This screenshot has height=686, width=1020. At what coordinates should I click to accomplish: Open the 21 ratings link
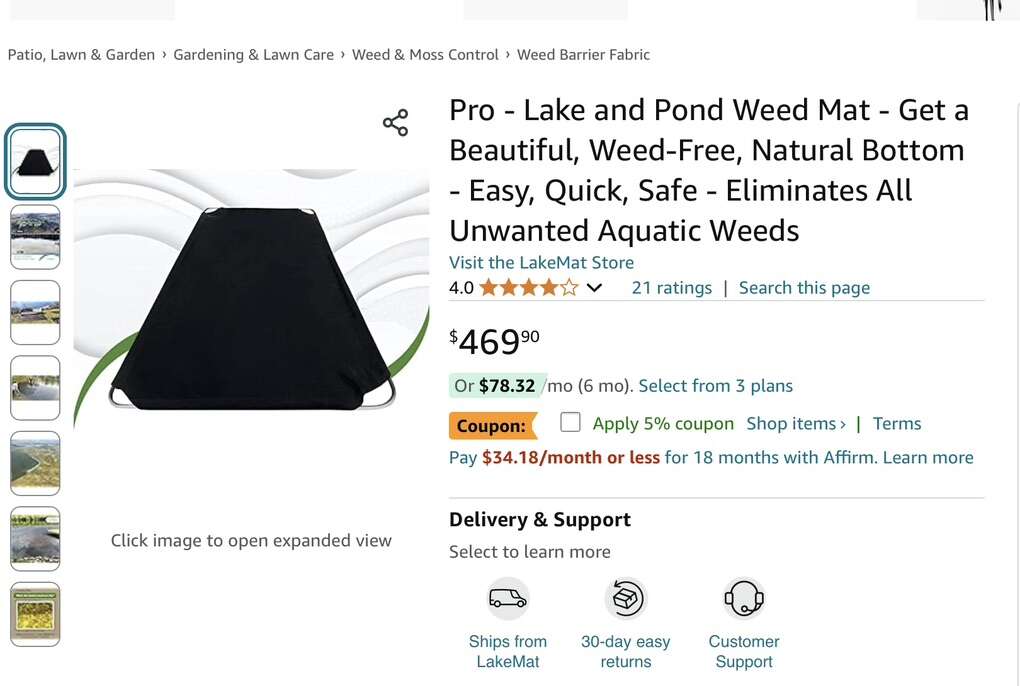click(671, 288)
